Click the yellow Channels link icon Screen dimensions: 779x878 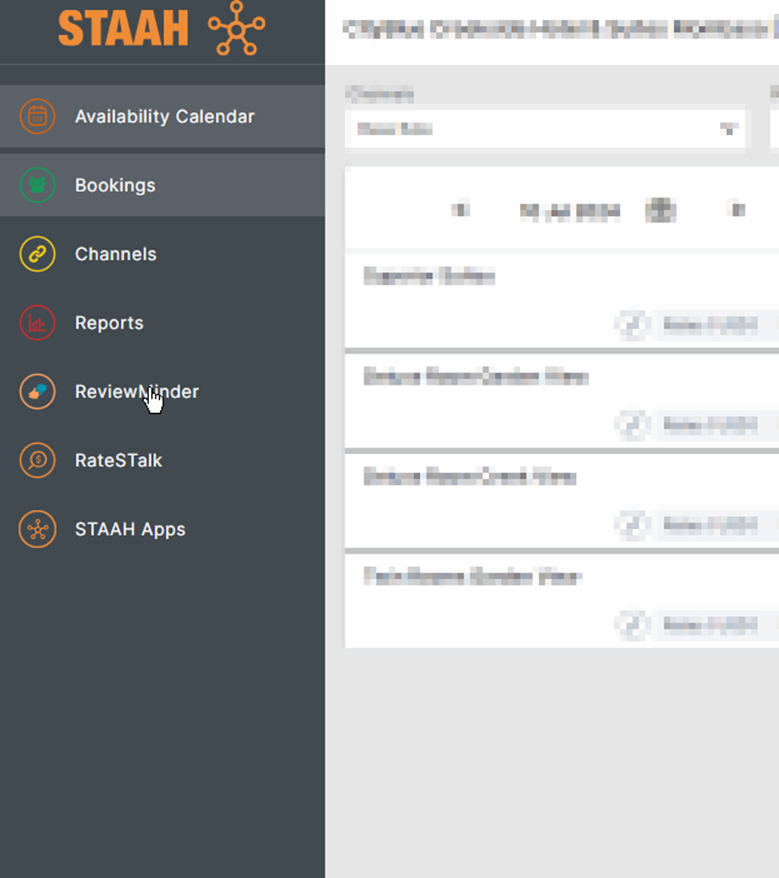pyautogui.click(x=38, y=254)
